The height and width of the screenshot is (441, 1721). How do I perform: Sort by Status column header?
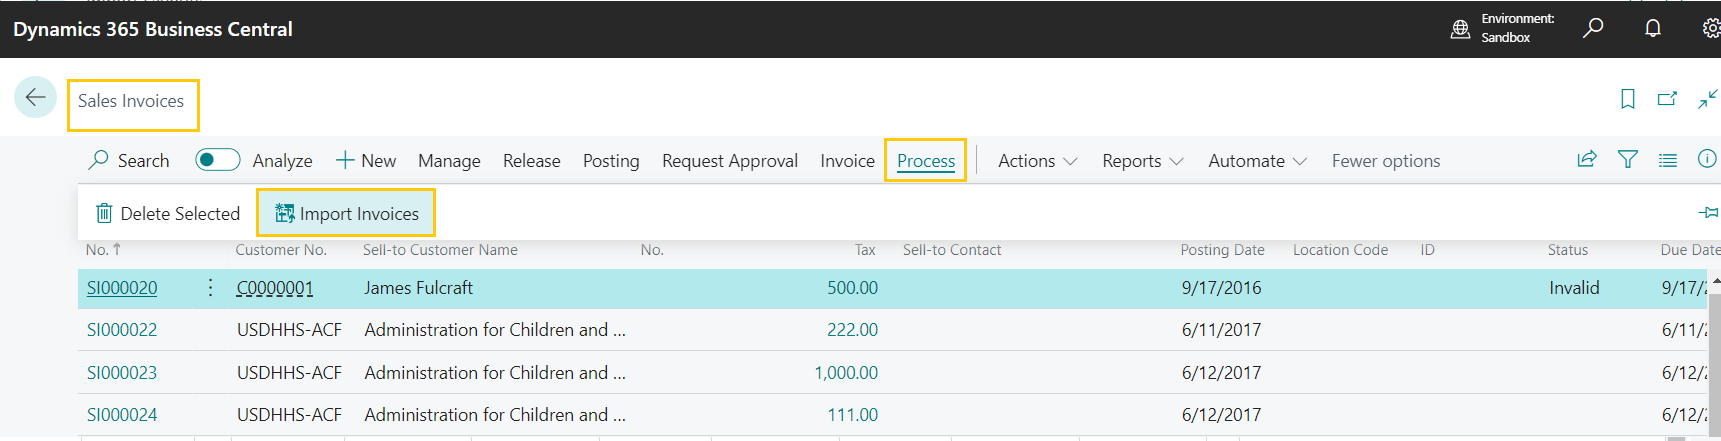[x=1568, y=250]
